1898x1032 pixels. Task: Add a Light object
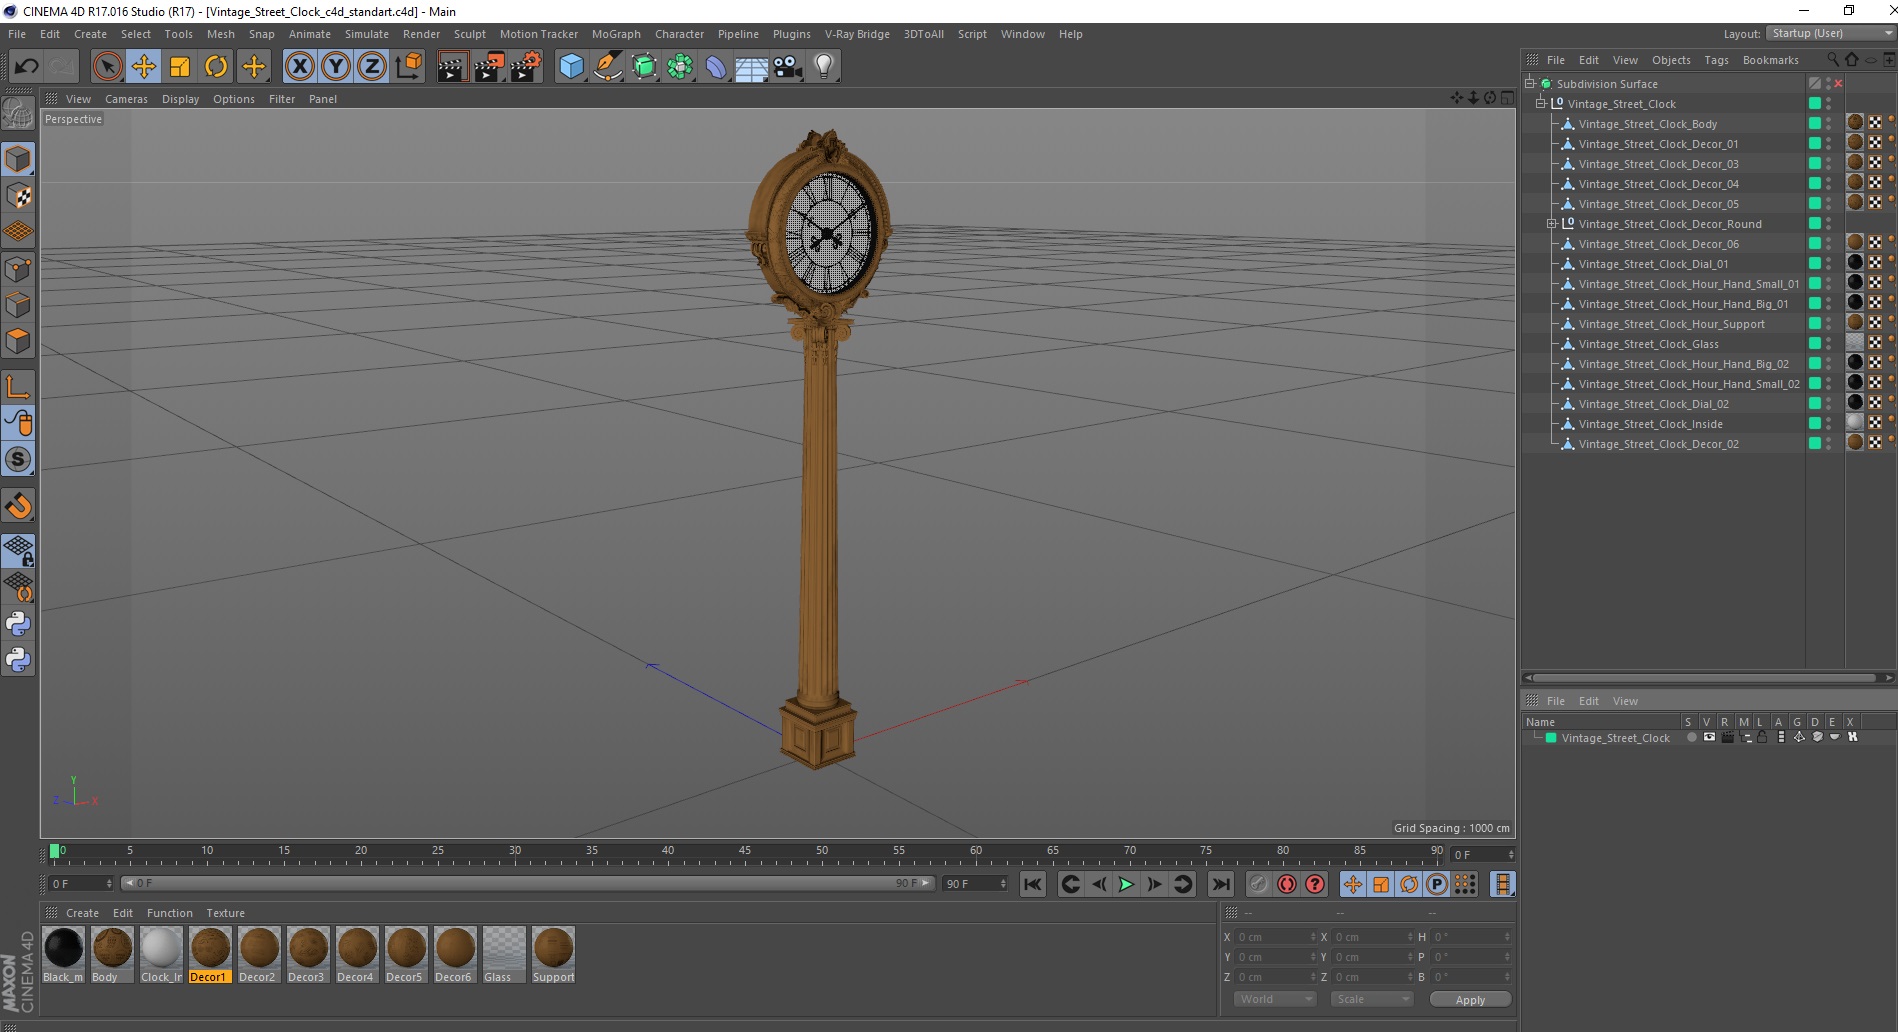click(824, 67)
